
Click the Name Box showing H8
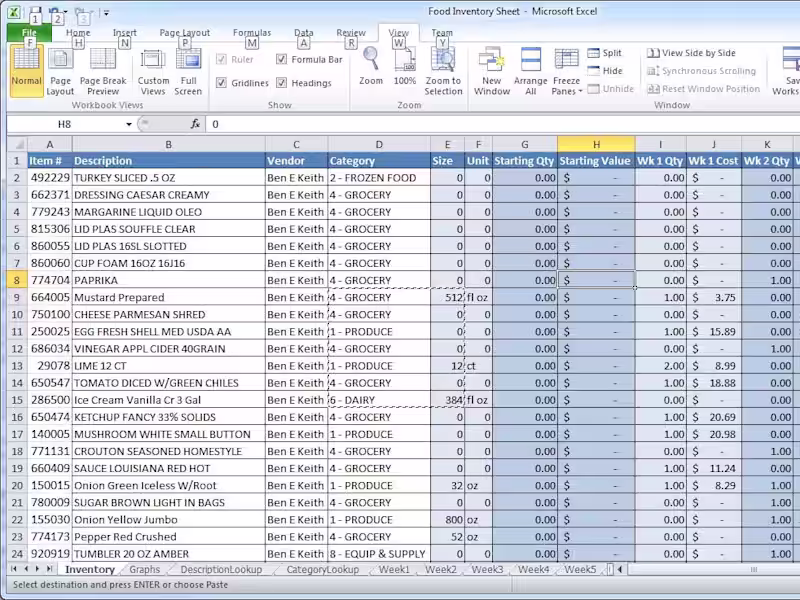coord(64,124)
